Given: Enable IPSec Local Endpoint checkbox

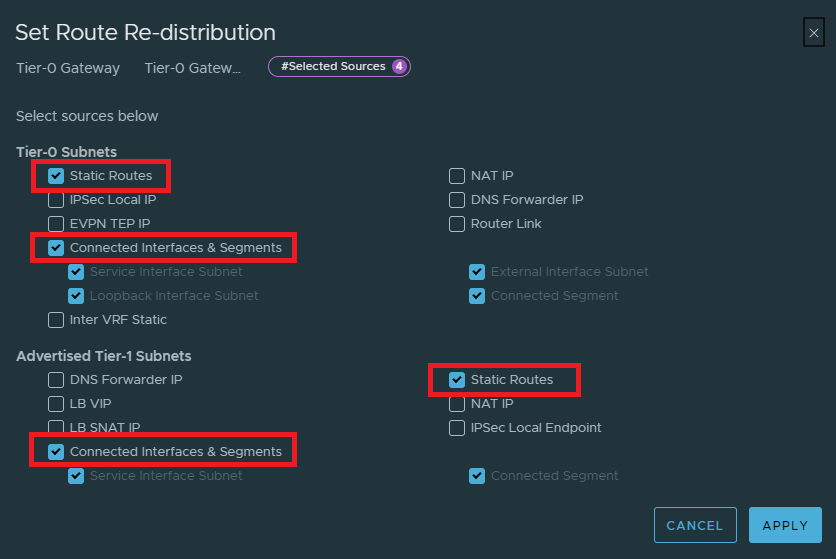Looking at the screenshot, I should [x=457, y=428].
